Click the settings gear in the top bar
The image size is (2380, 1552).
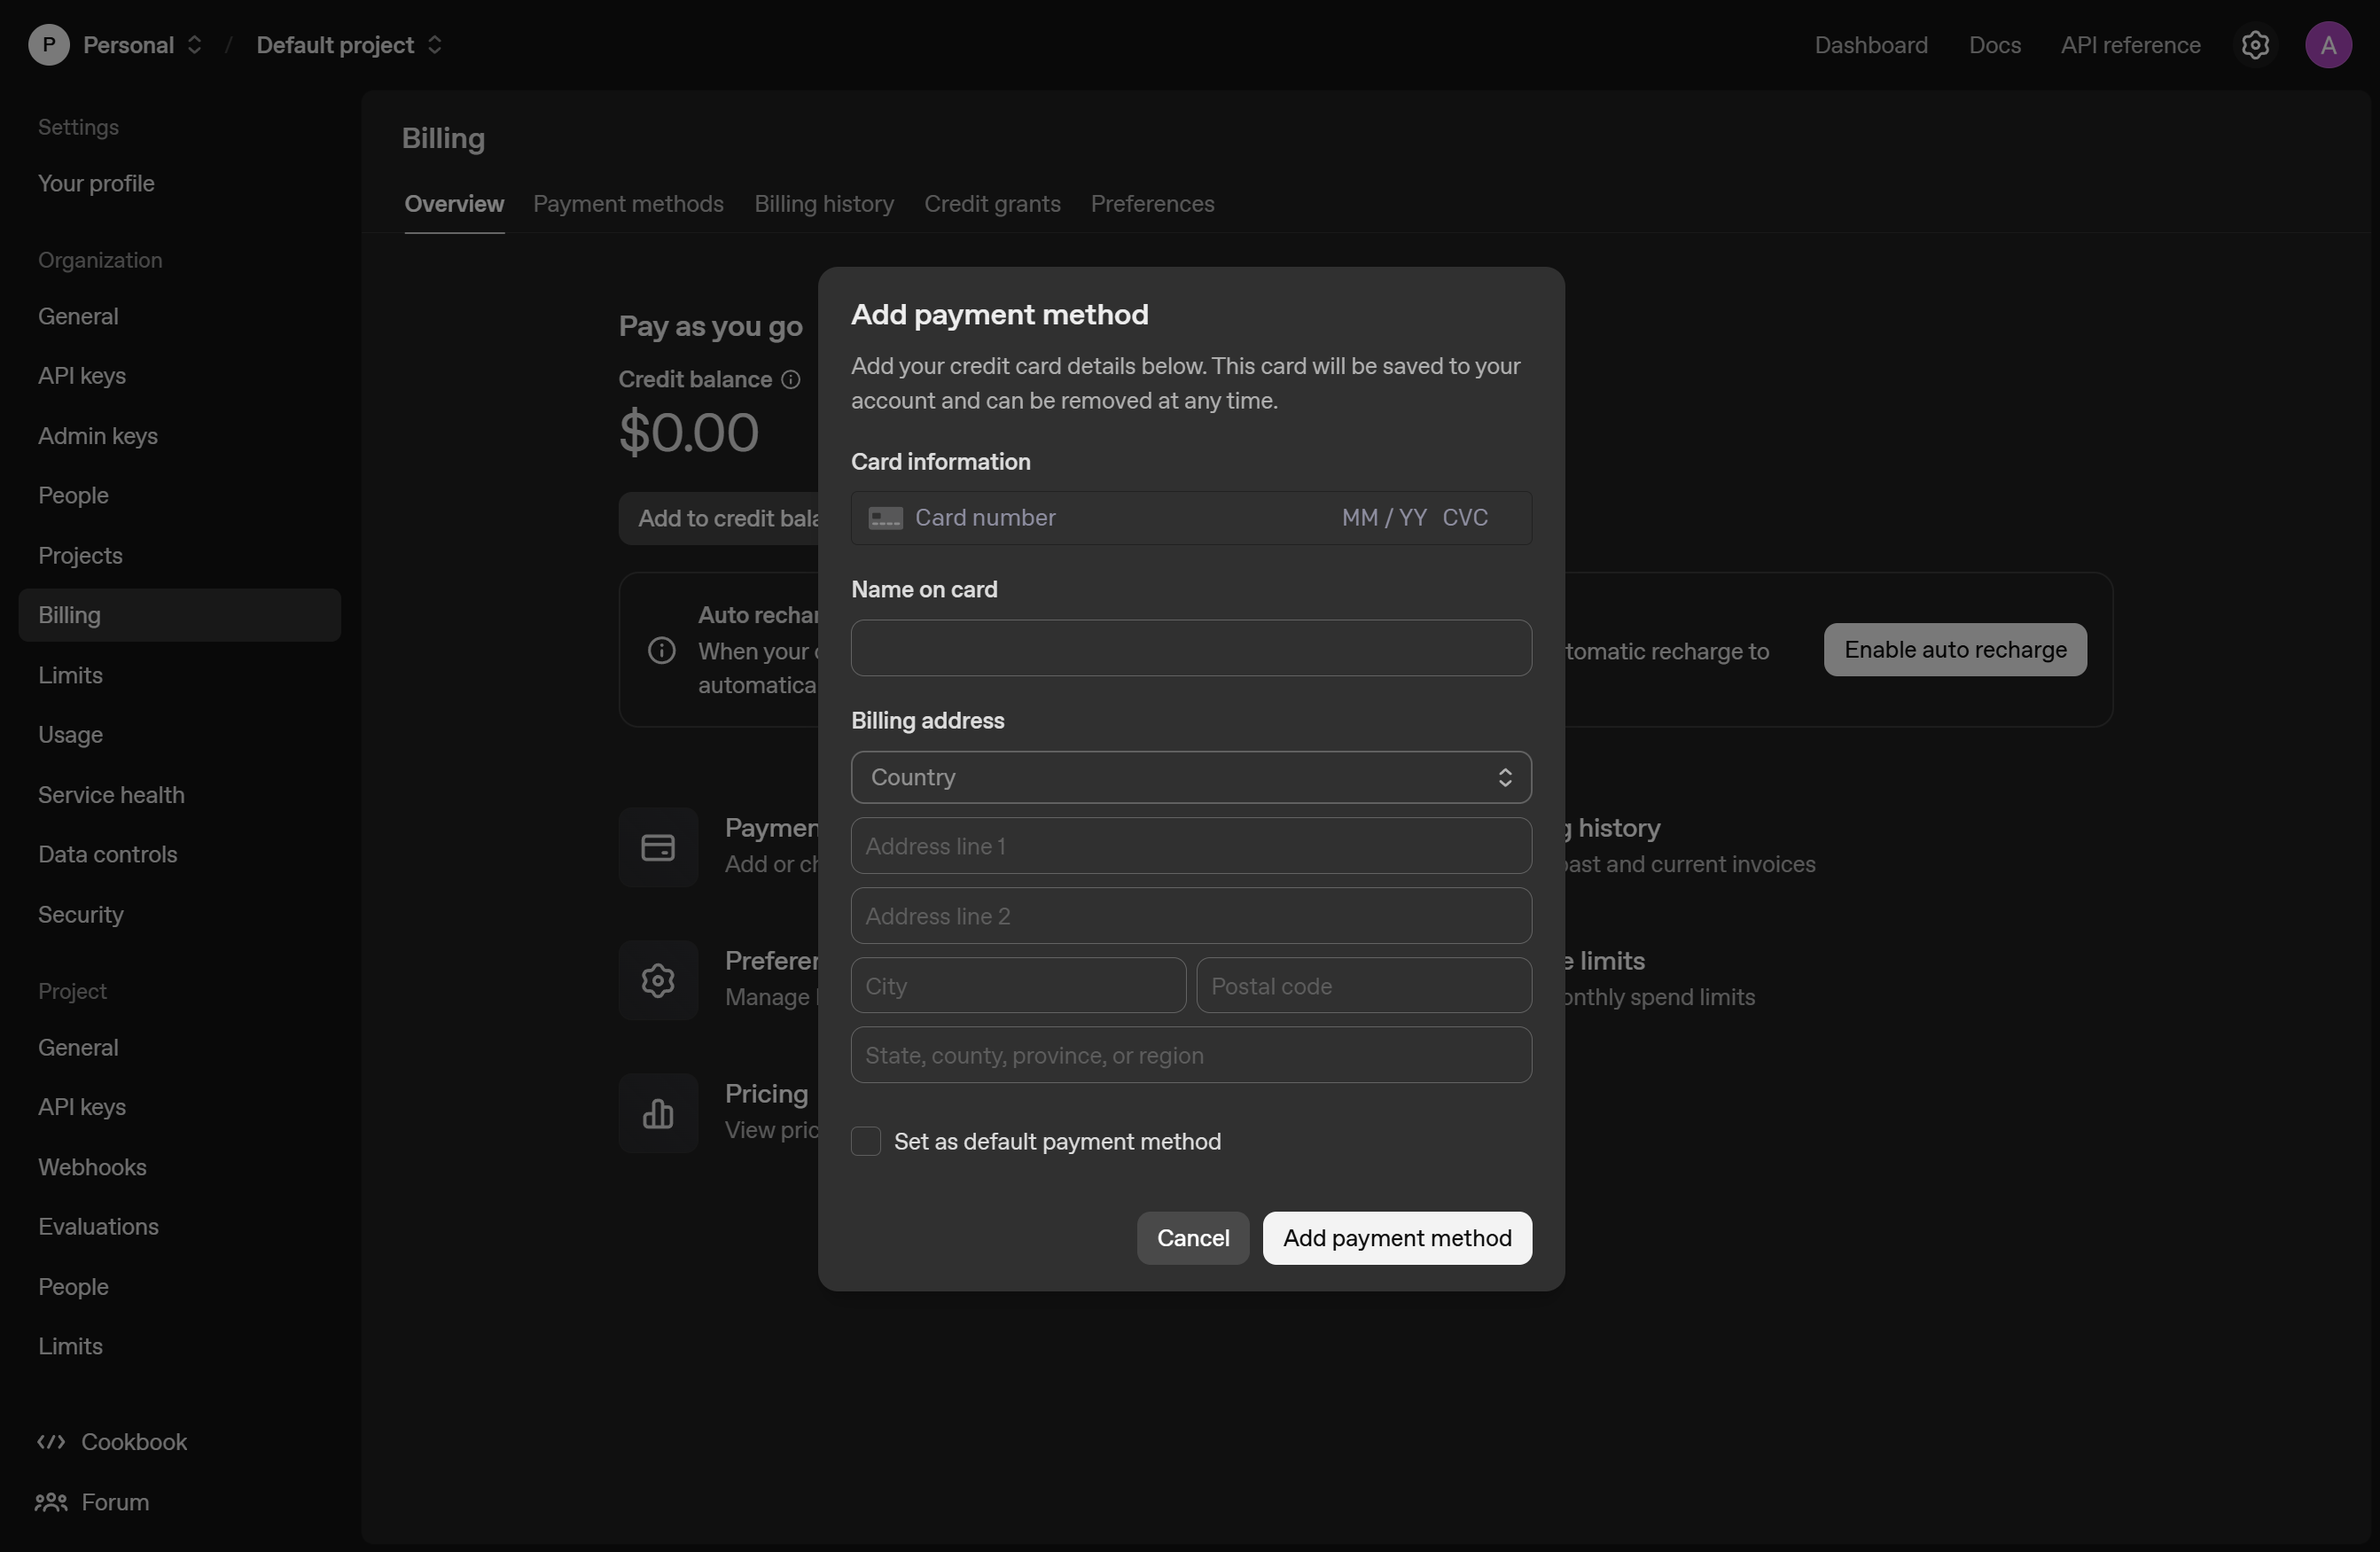2256,44
